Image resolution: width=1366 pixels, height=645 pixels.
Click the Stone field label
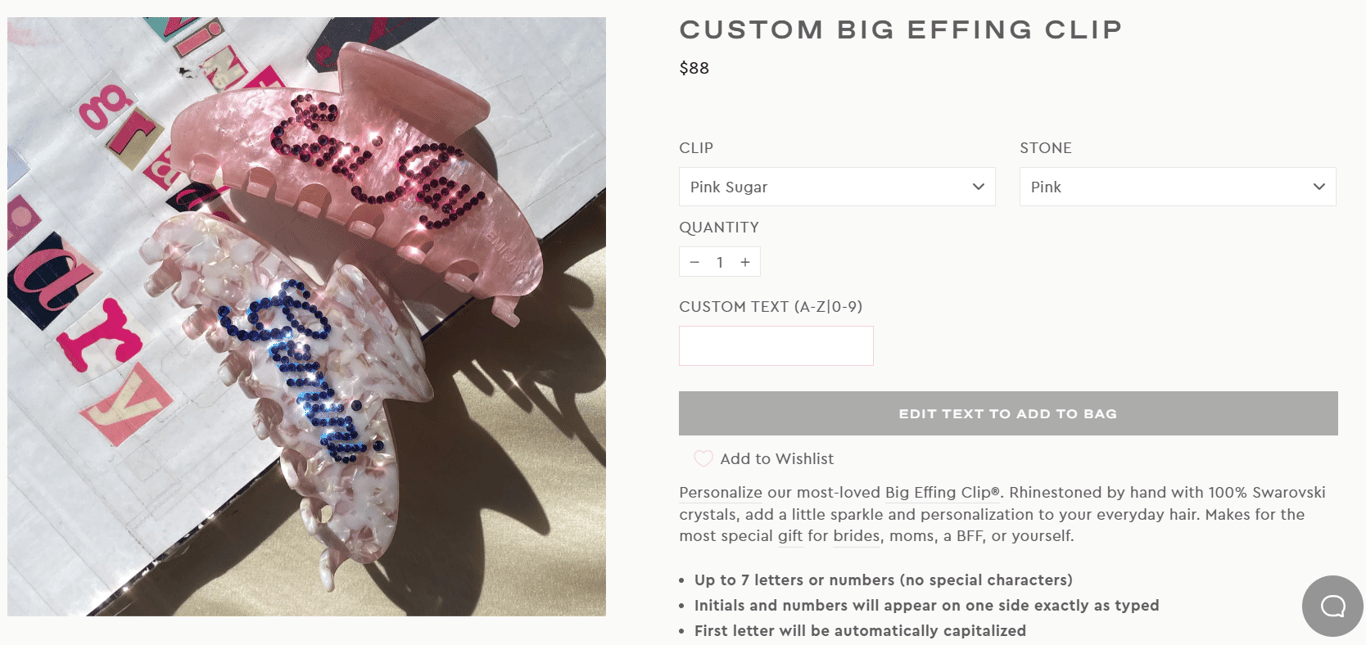1045,148
